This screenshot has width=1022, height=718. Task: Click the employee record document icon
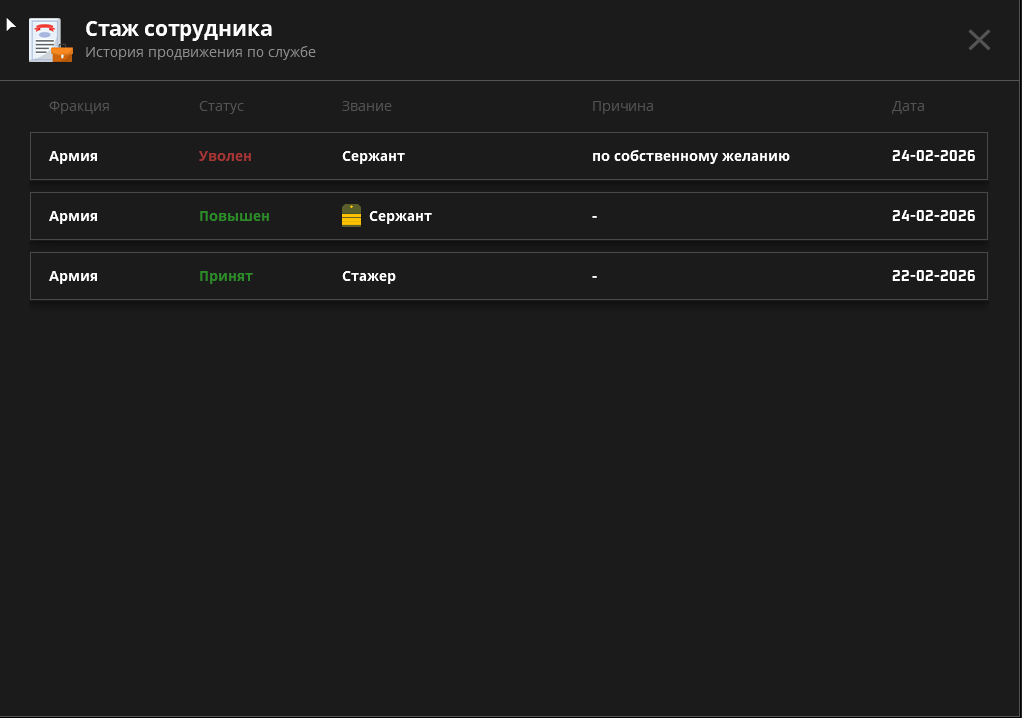pyautogui.click(x=50, y=40)
